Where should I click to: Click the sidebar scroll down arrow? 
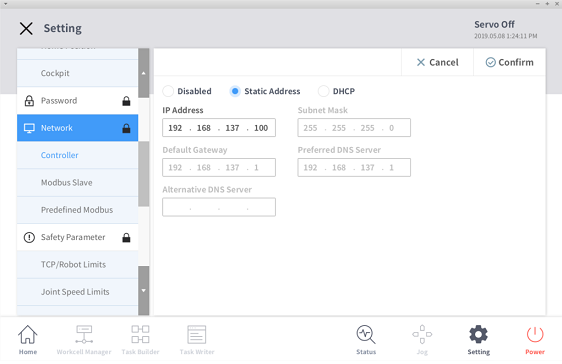[144, 291]
